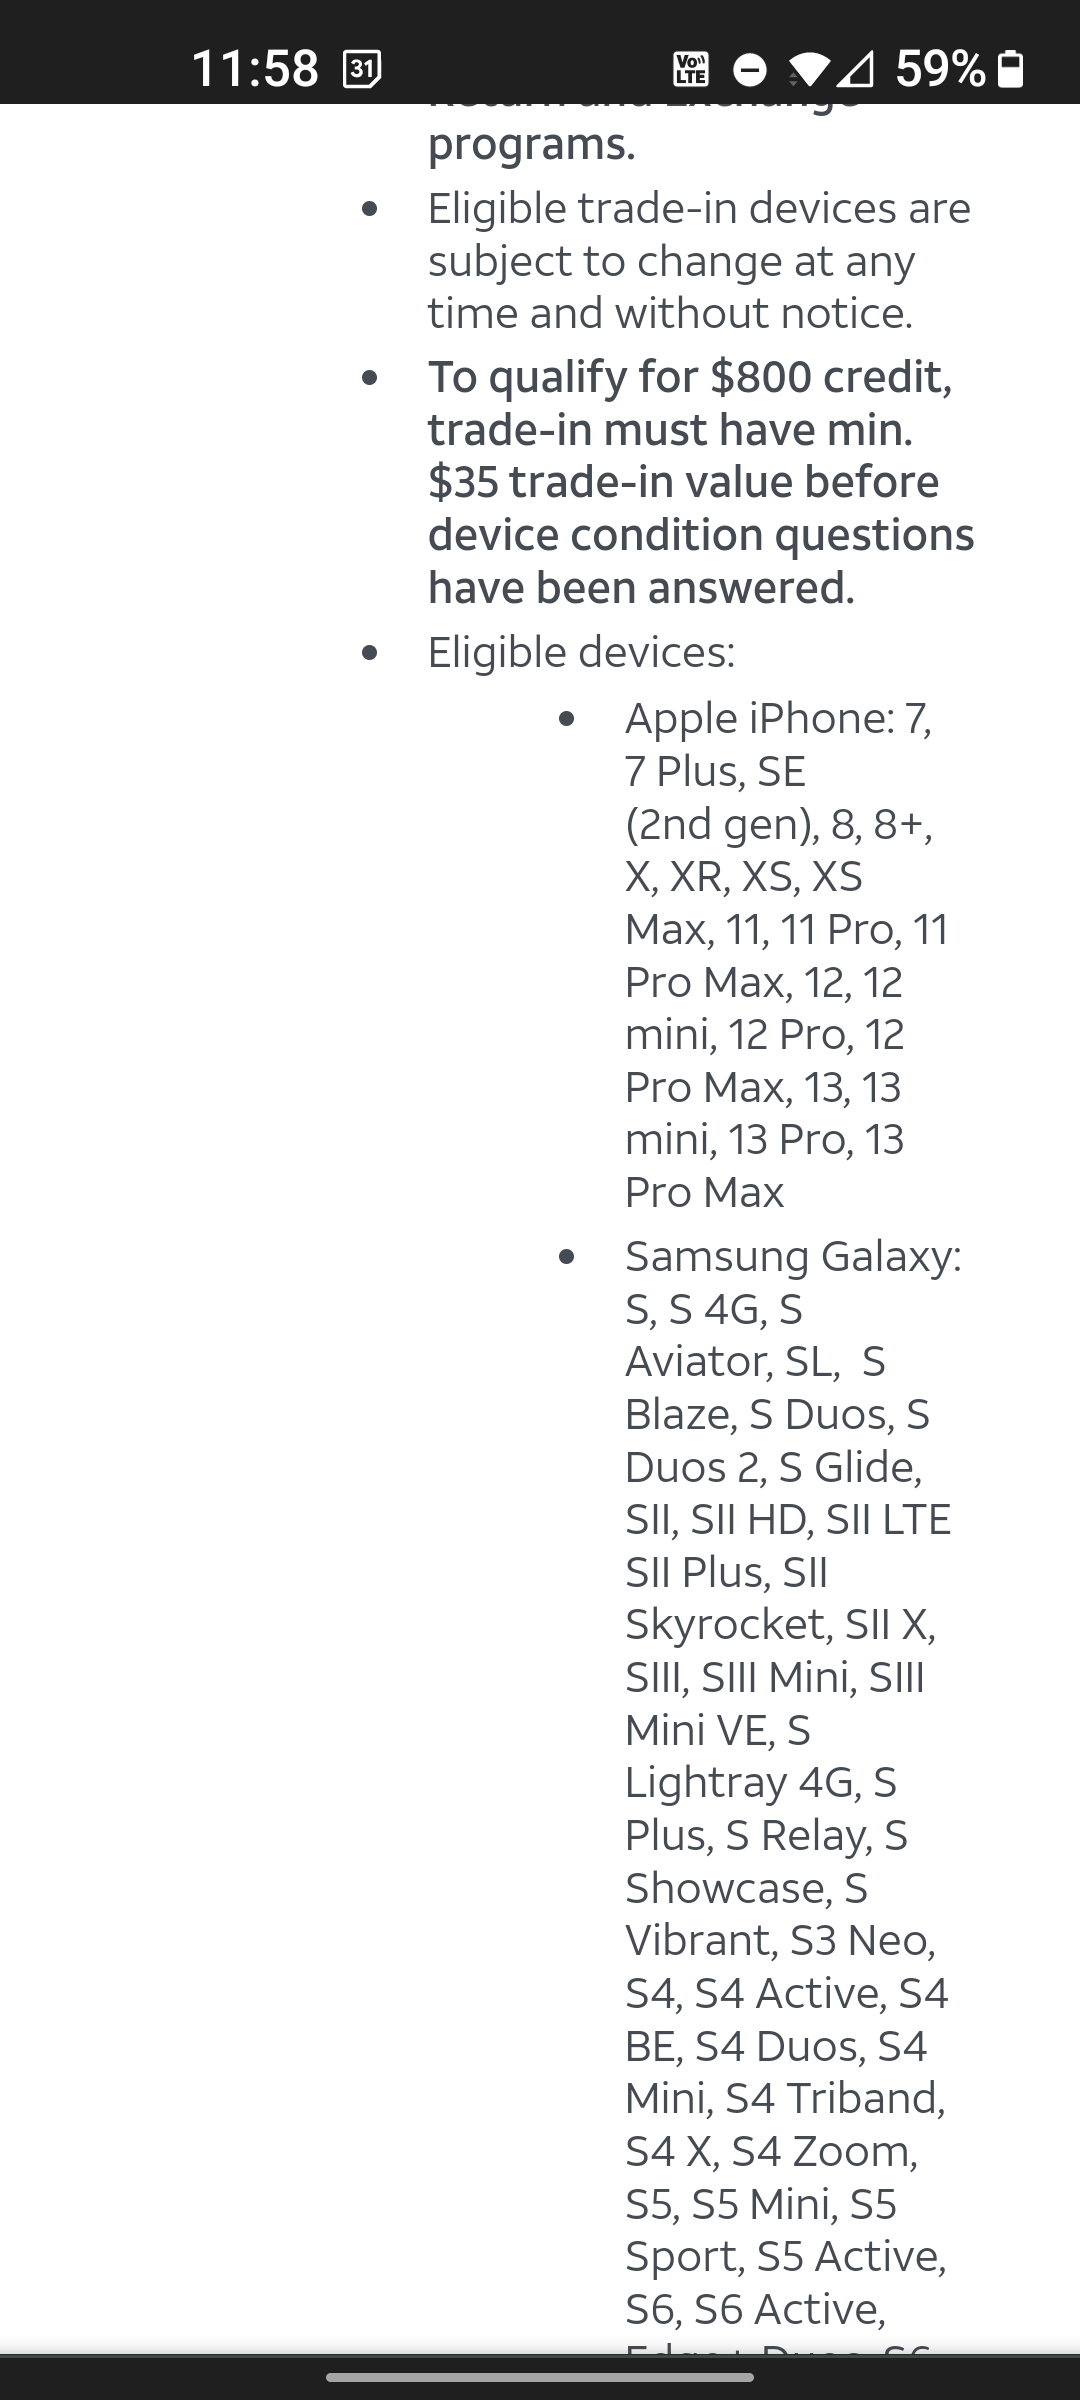This screenshot has height=2400, width=1080.
Task: Tap the calendar status icon showing 31
Action: point(362,68)
